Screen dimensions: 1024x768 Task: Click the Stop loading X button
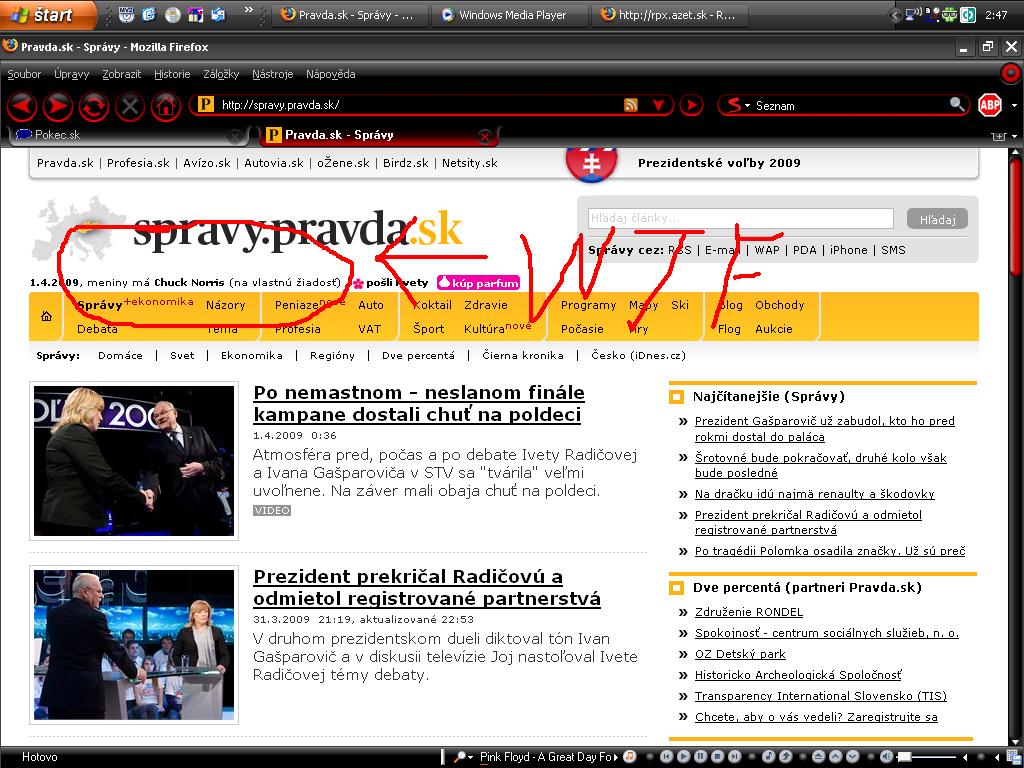tap(130, 106)
